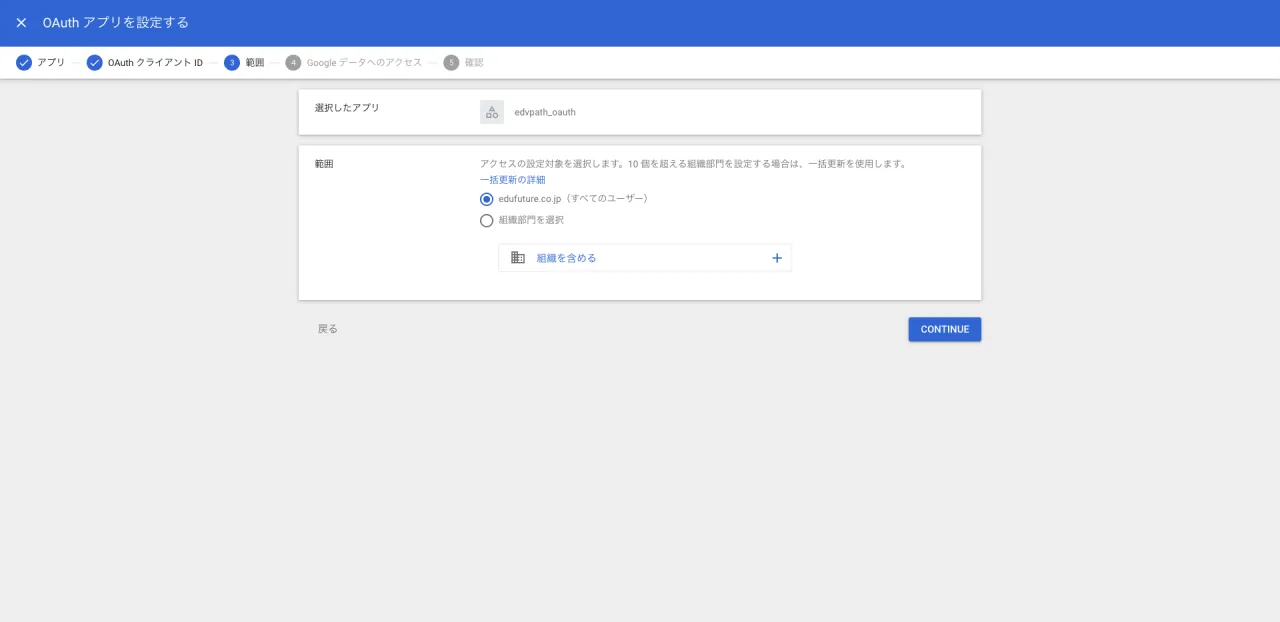Click the step number 5 circle
The width and height of the screenshot is (1280, 622).
[451, 63]
